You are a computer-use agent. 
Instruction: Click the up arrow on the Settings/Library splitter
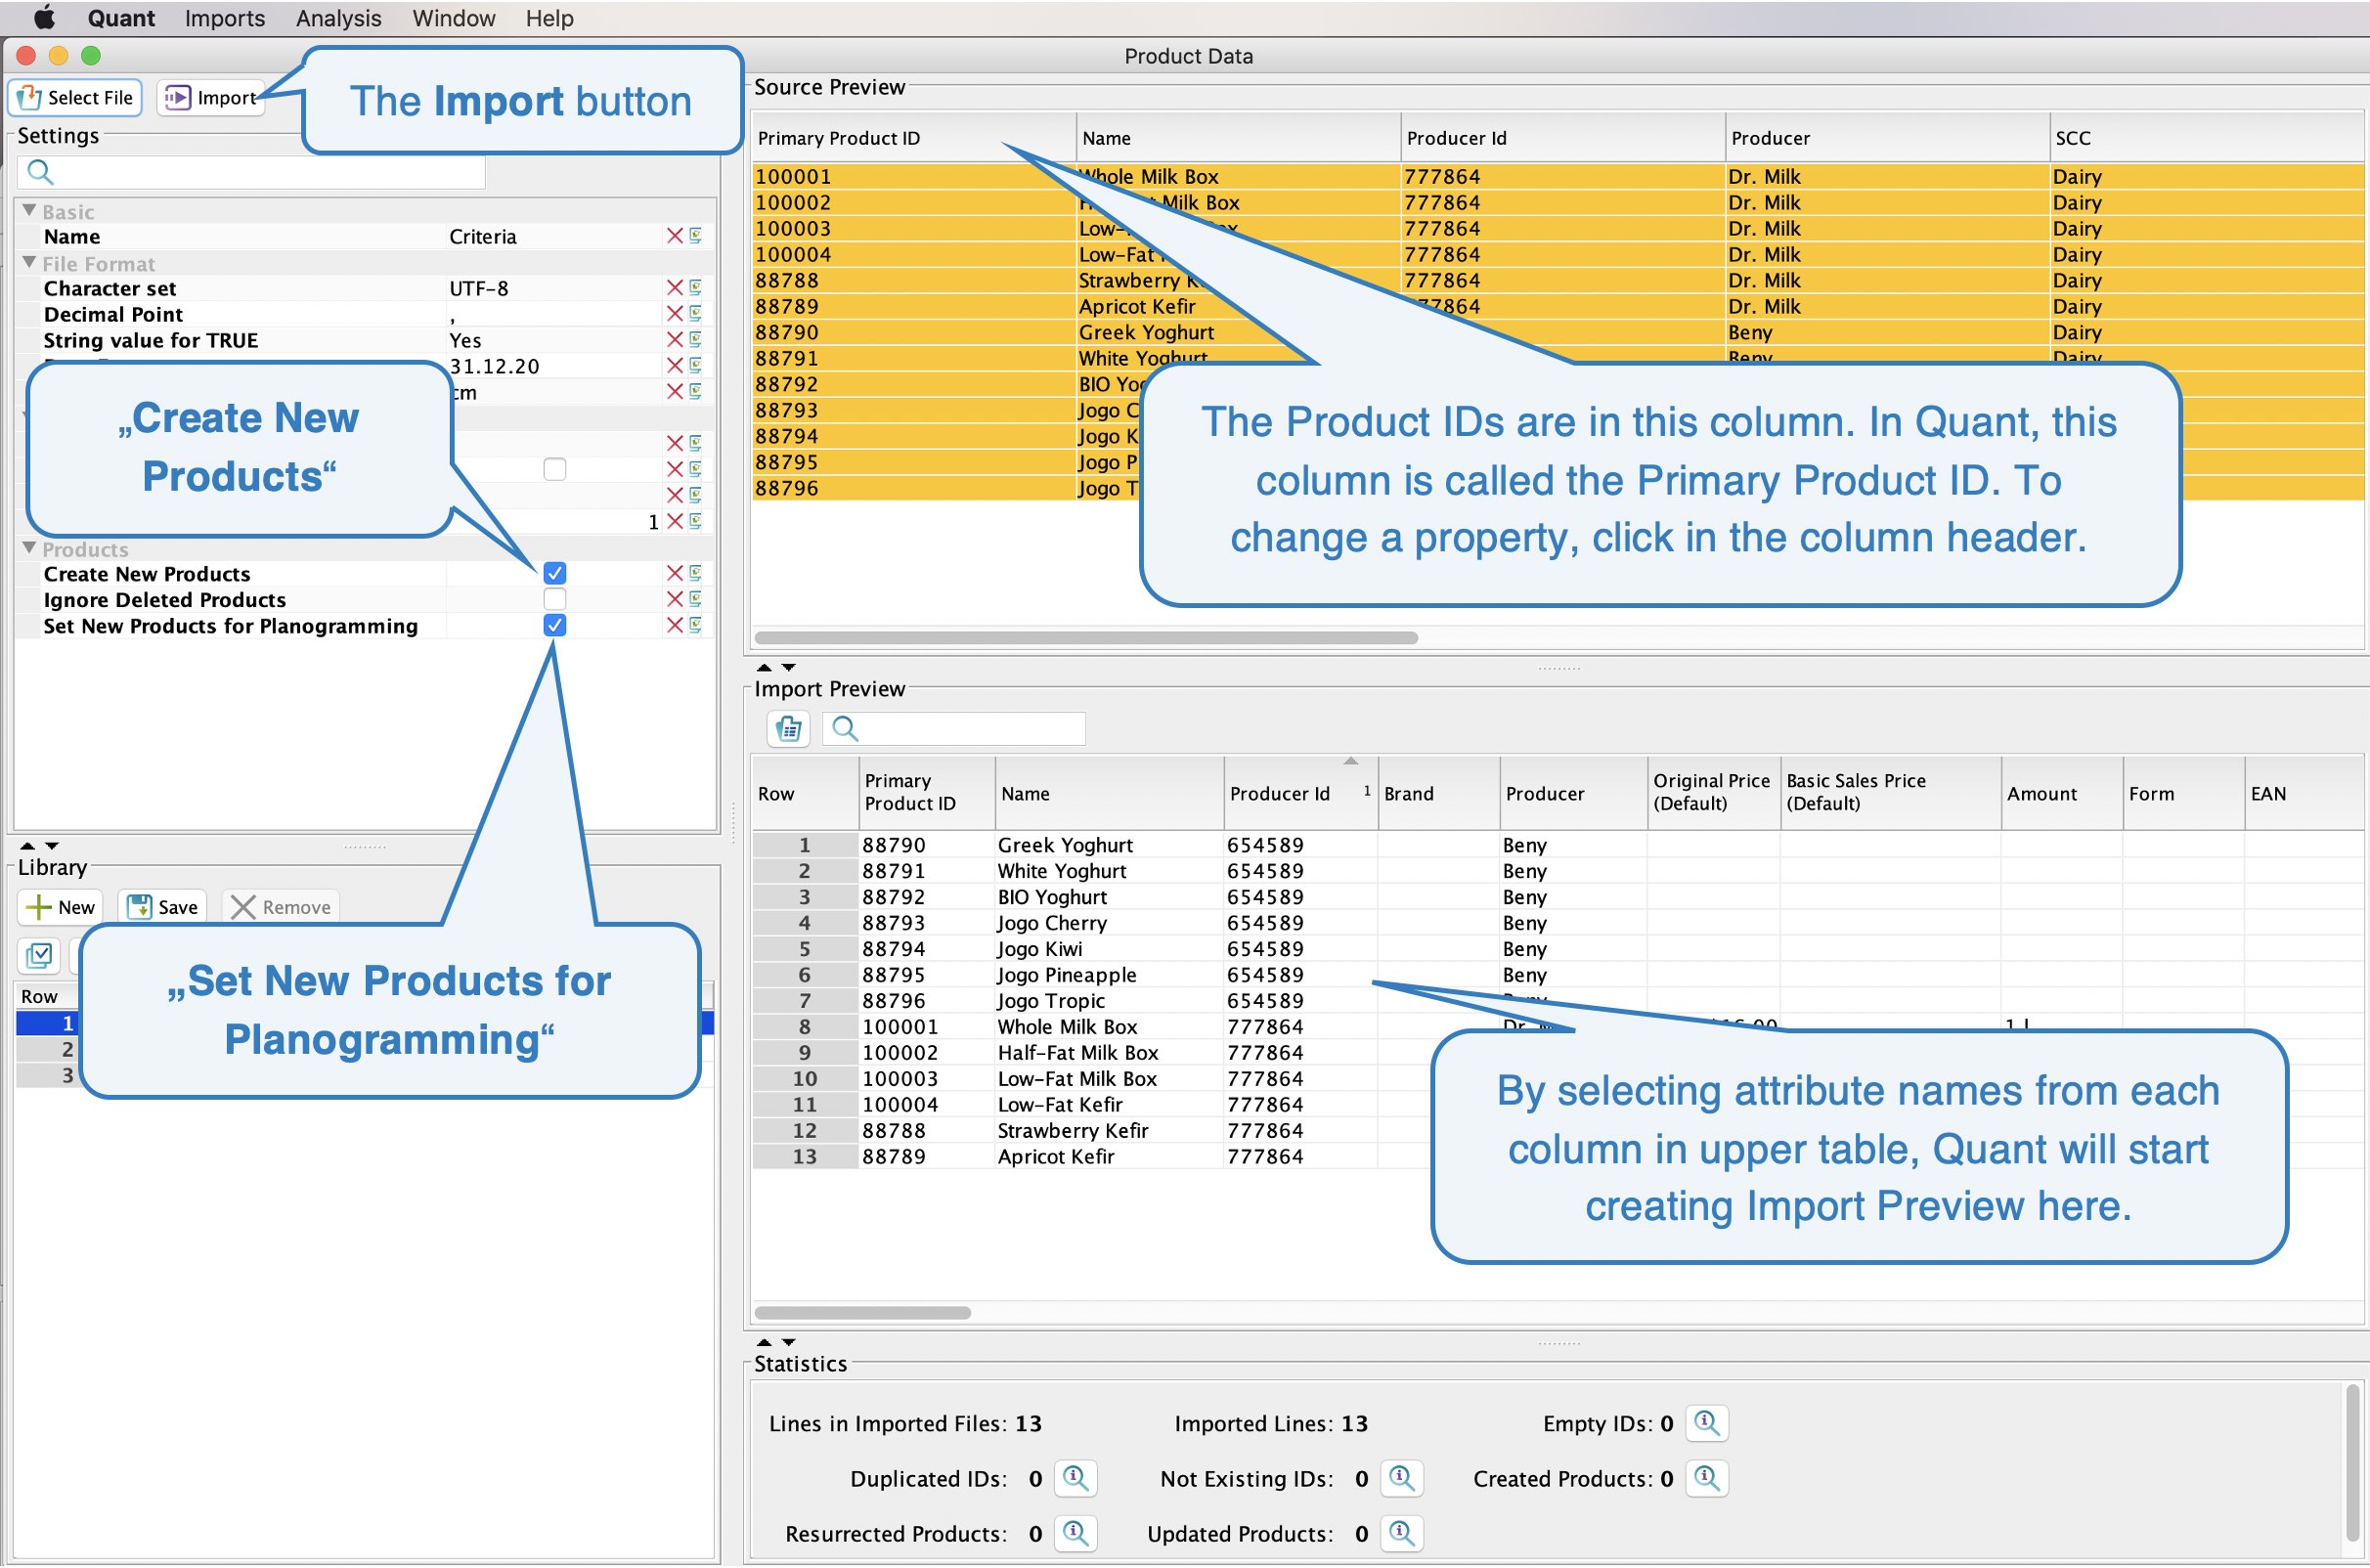28,846
